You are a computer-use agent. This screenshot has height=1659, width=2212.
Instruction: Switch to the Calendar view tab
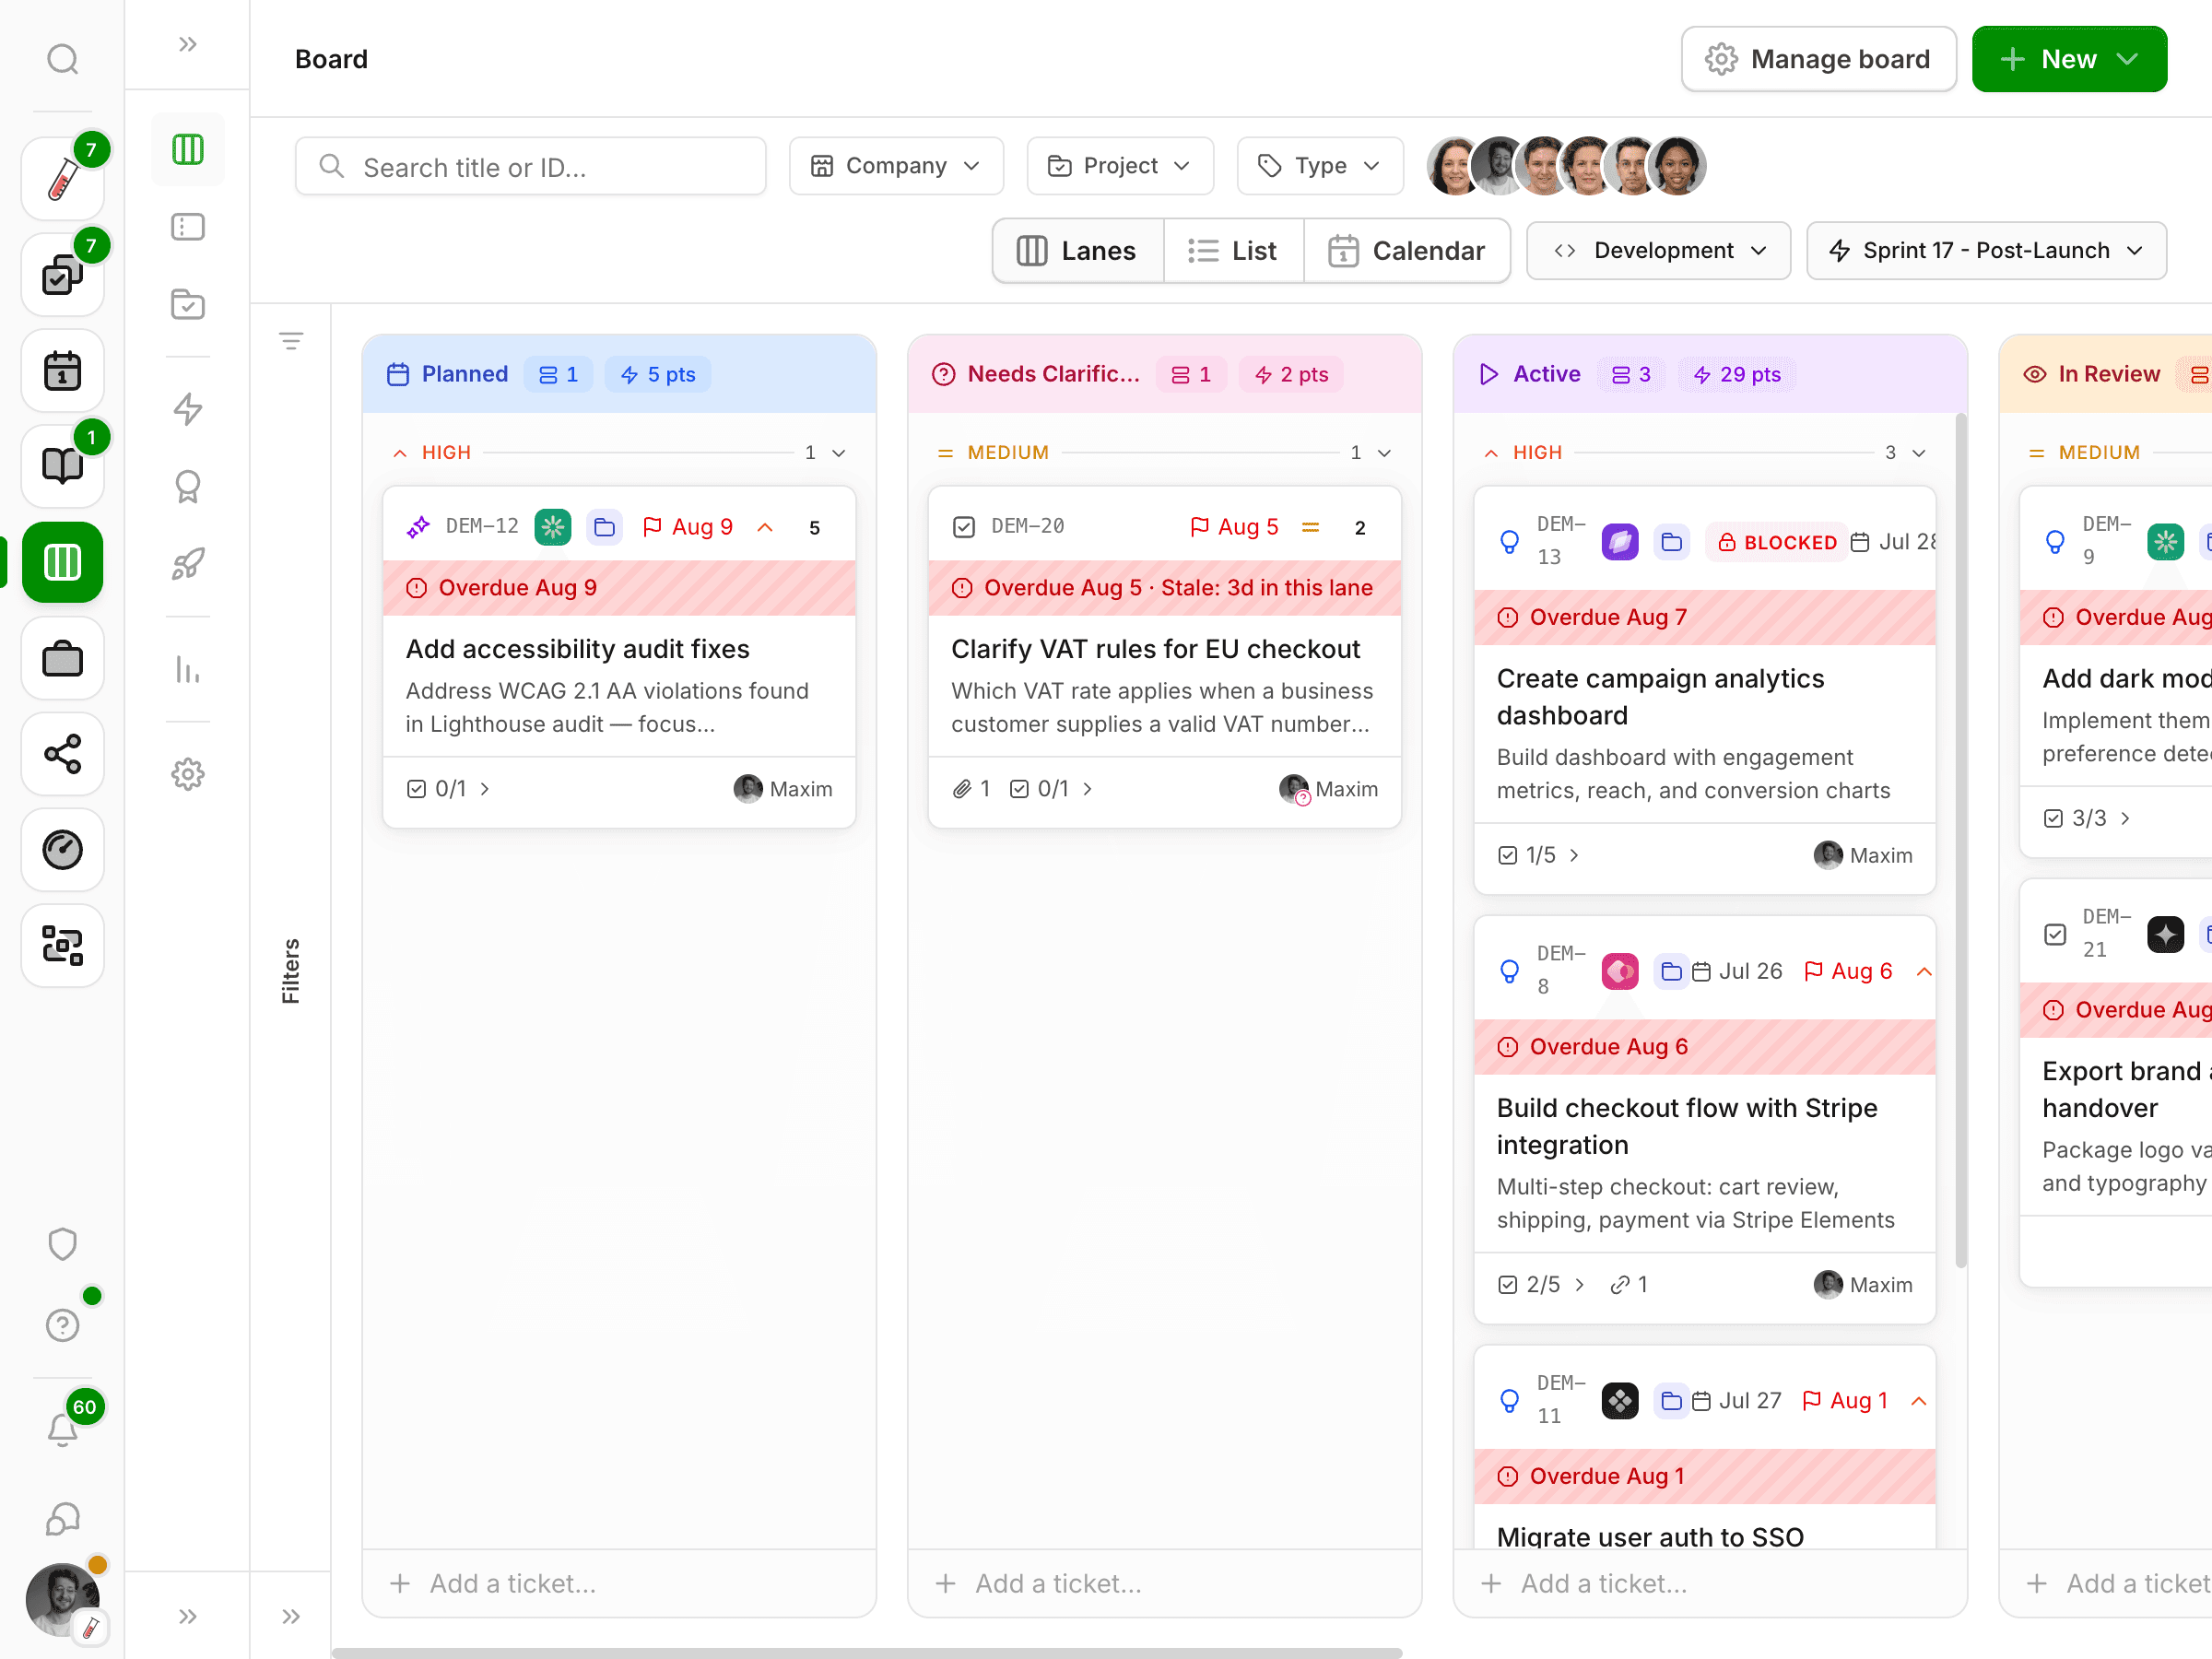(x=1407, y=251)
